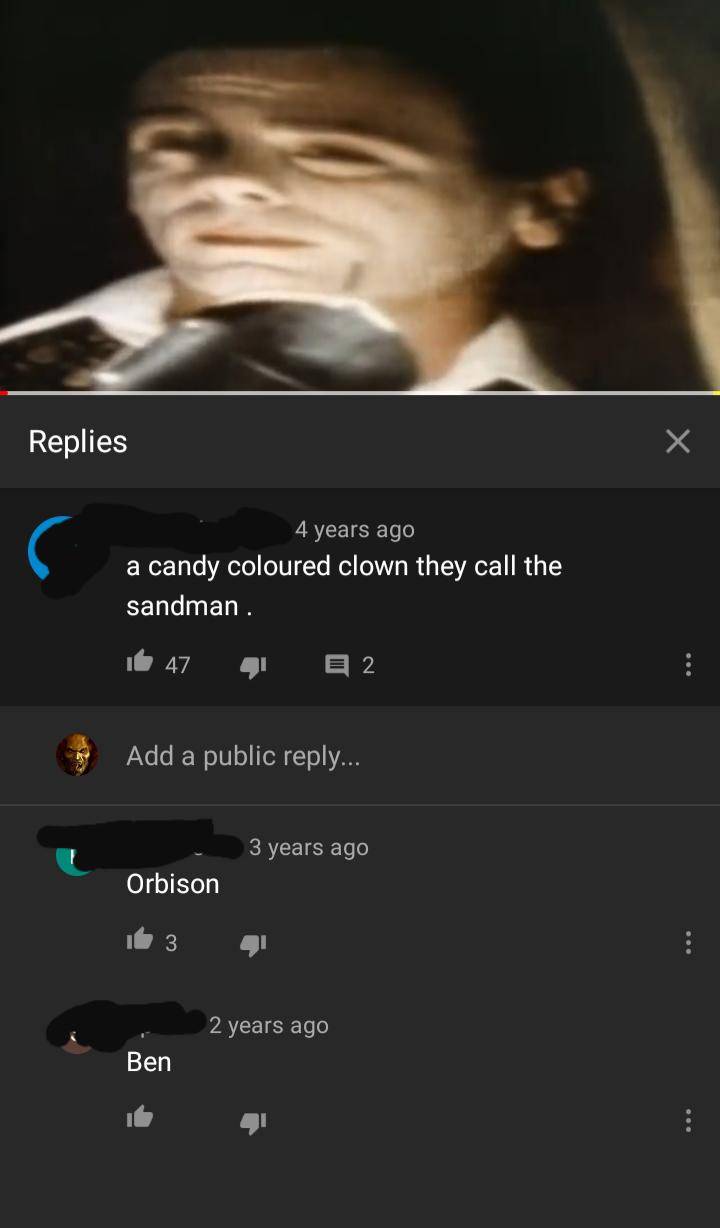Open the Ben commenter's avatar
The height and width of the screenshot is (1228, 720).
(x=77, y=1036)
